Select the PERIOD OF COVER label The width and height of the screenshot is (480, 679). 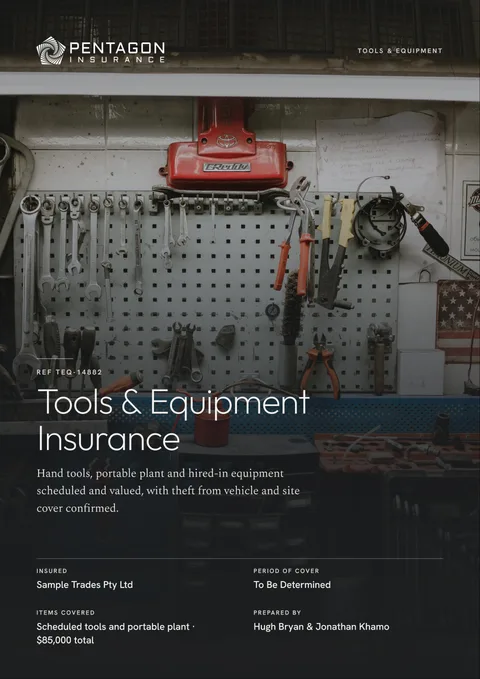click(286, 571)
